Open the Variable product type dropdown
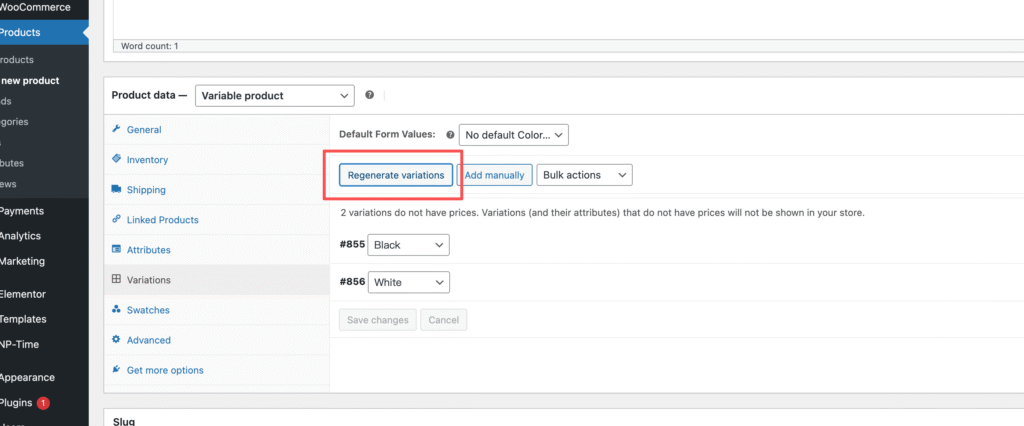The height and width of the screenshot is (426, 1024). click(274, 96)
